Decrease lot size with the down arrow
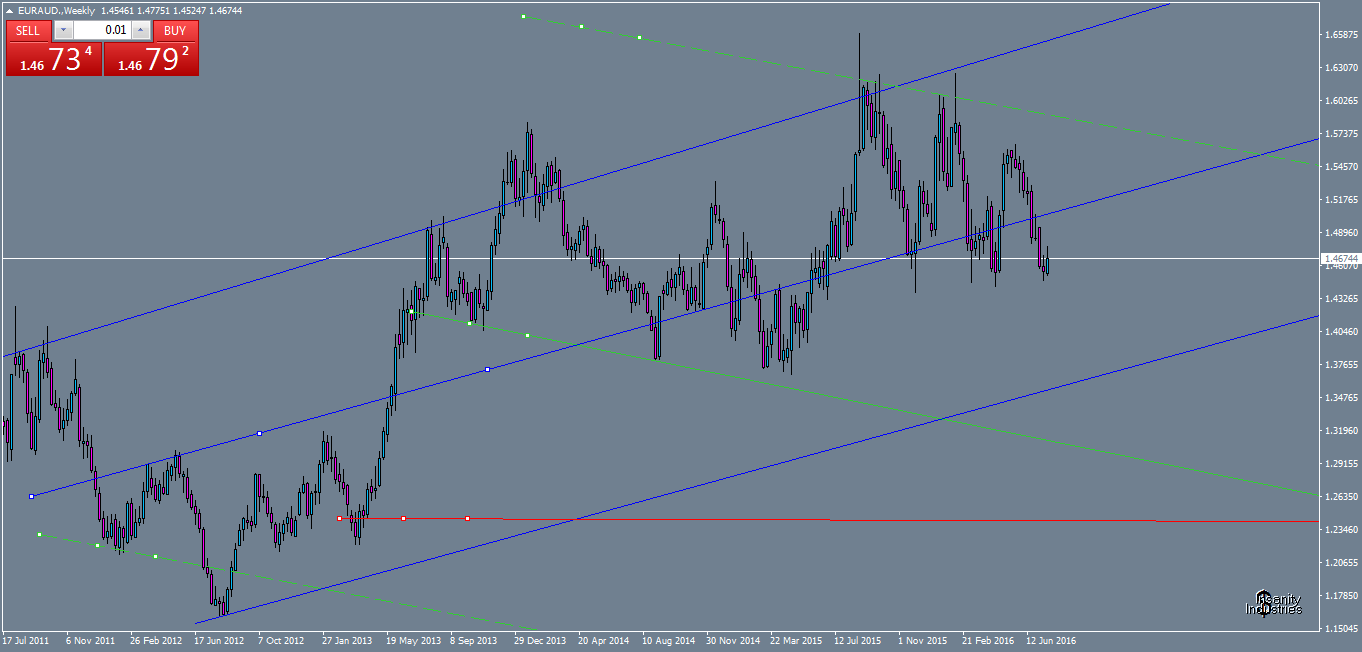 tap(63, 30)
